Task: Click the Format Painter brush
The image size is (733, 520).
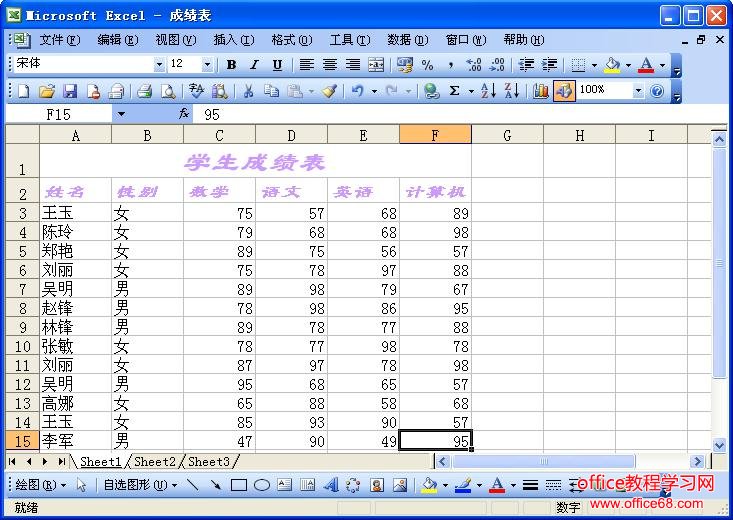Action: point(330,91)
